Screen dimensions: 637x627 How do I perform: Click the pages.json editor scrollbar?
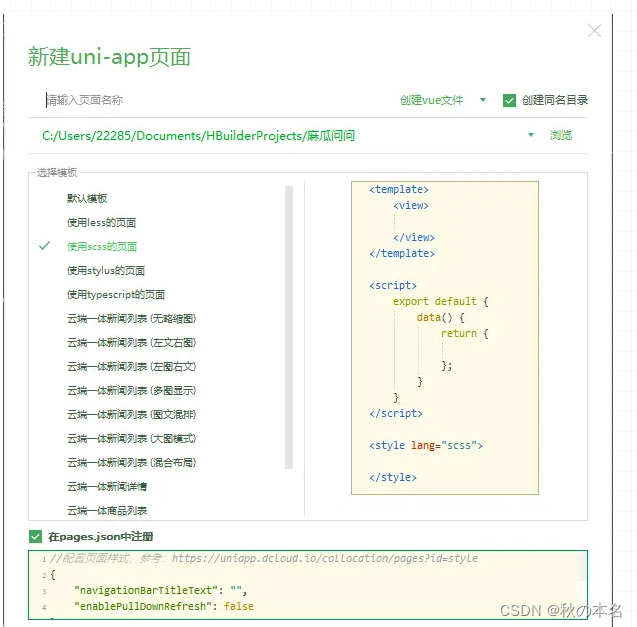582,566
